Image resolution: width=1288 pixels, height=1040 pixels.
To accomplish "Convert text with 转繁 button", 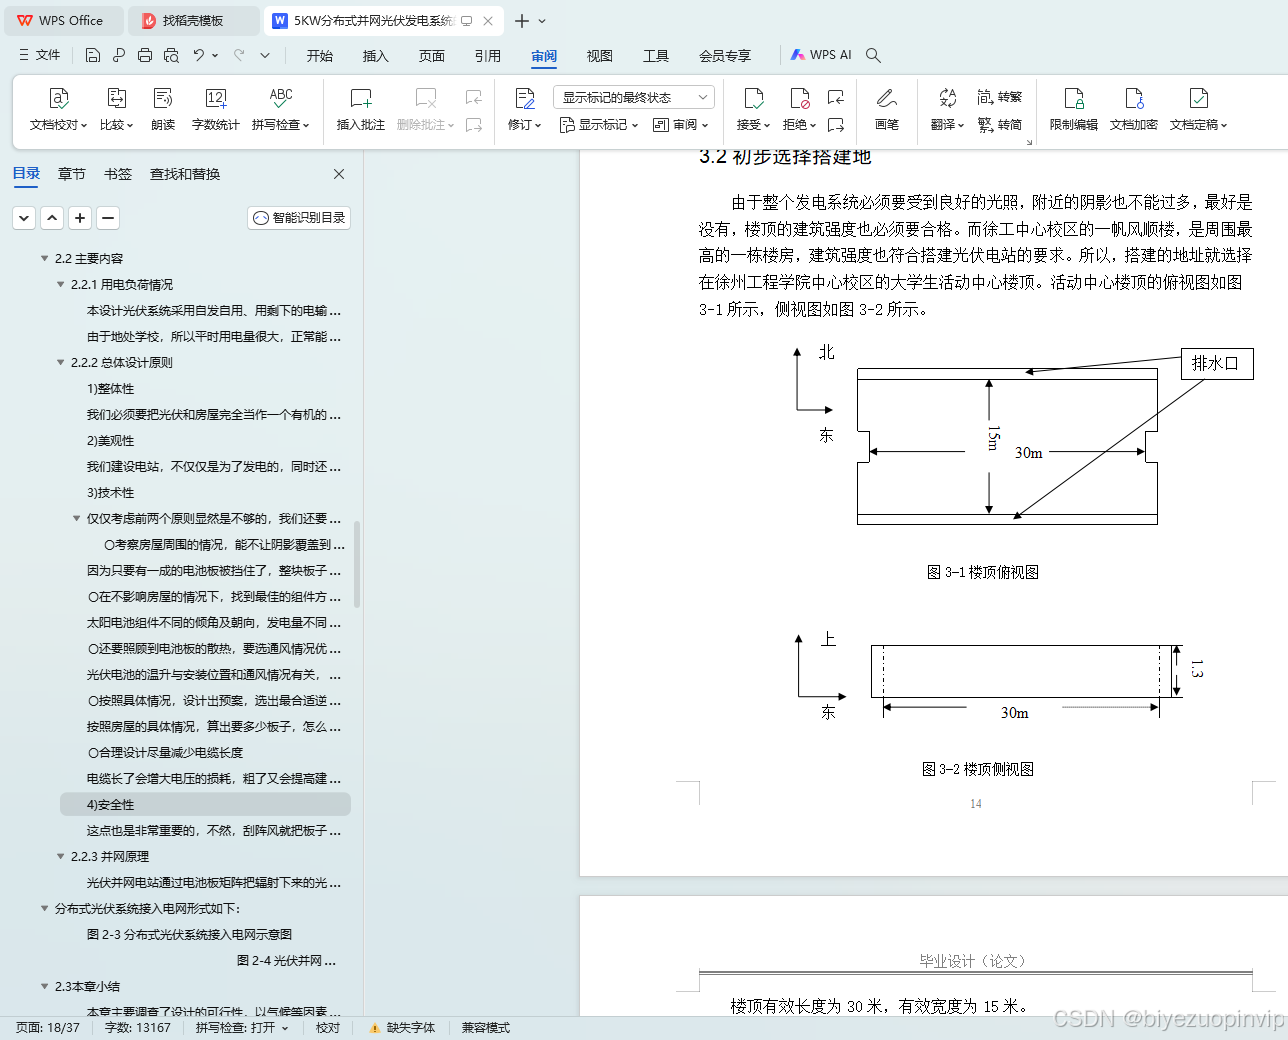I will (x=1000, y=97).
